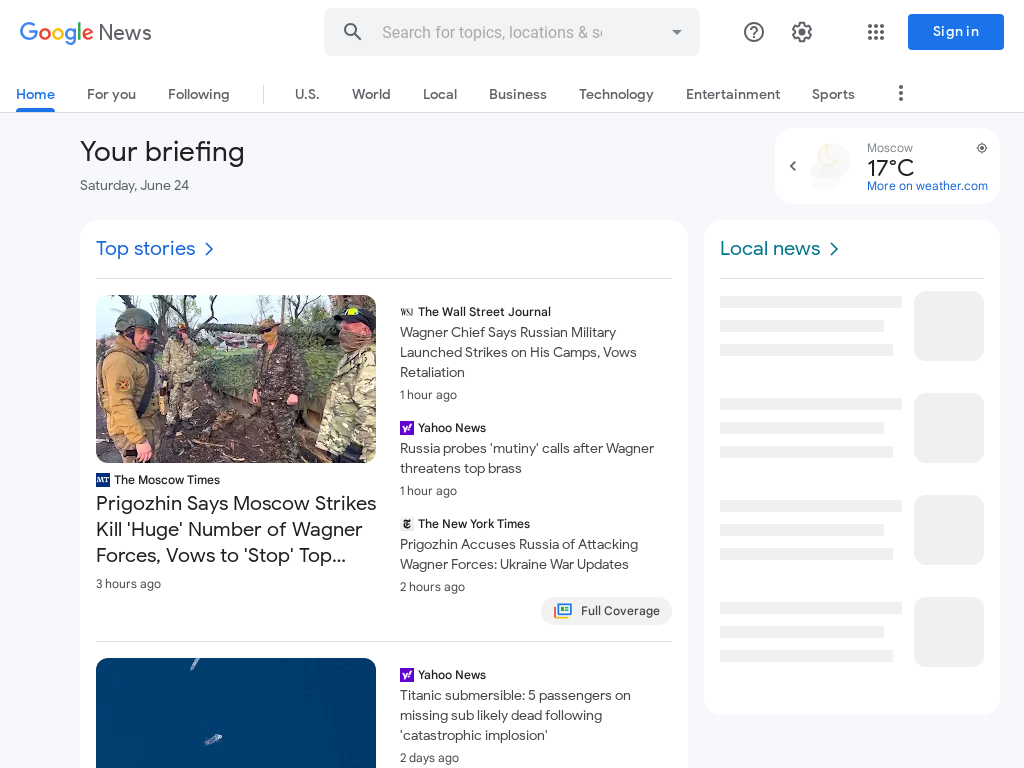Open the Google apps grid icon

(x=876, y=32)
